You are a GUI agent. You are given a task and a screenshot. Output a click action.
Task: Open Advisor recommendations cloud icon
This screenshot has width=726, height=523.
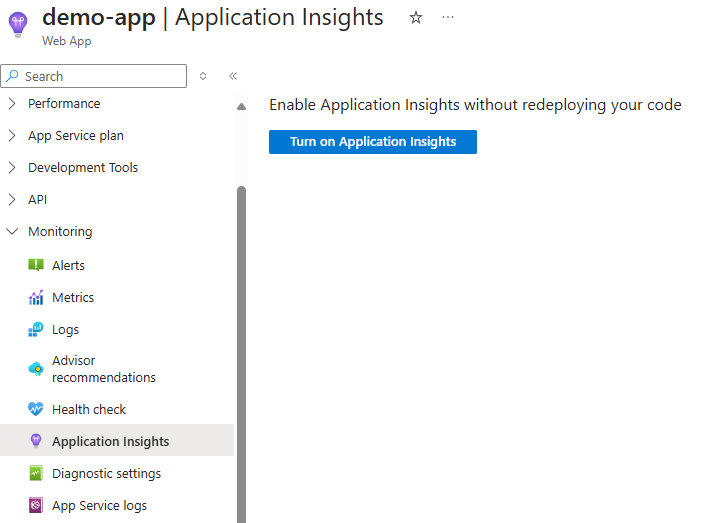click(x=36, y=369)
